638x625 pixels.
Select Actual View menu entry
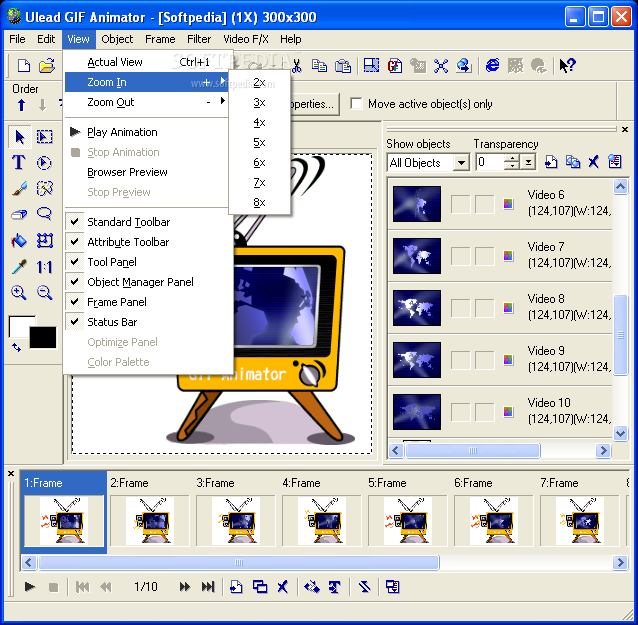tap(146, 62)
